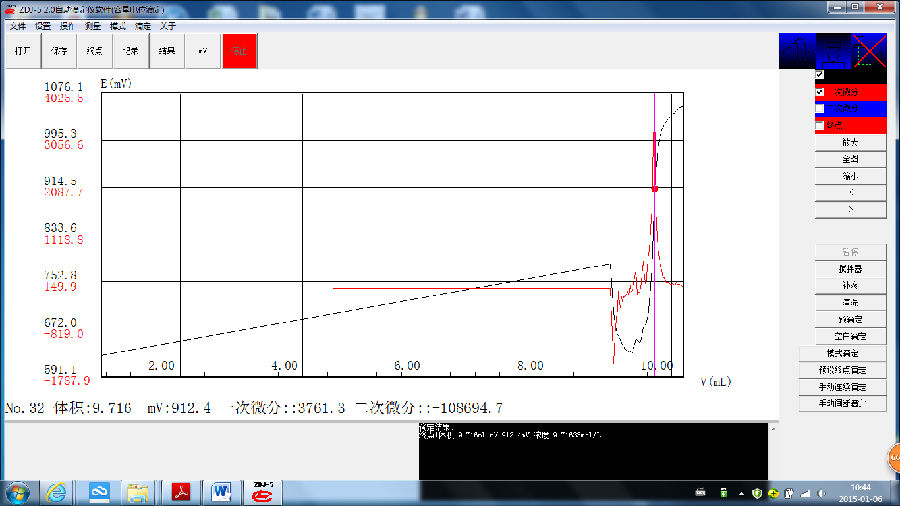This screenshot has height=506, width=900.
Task: Click the 保存 (Save) toolbar button
Action: pos(58,50)
